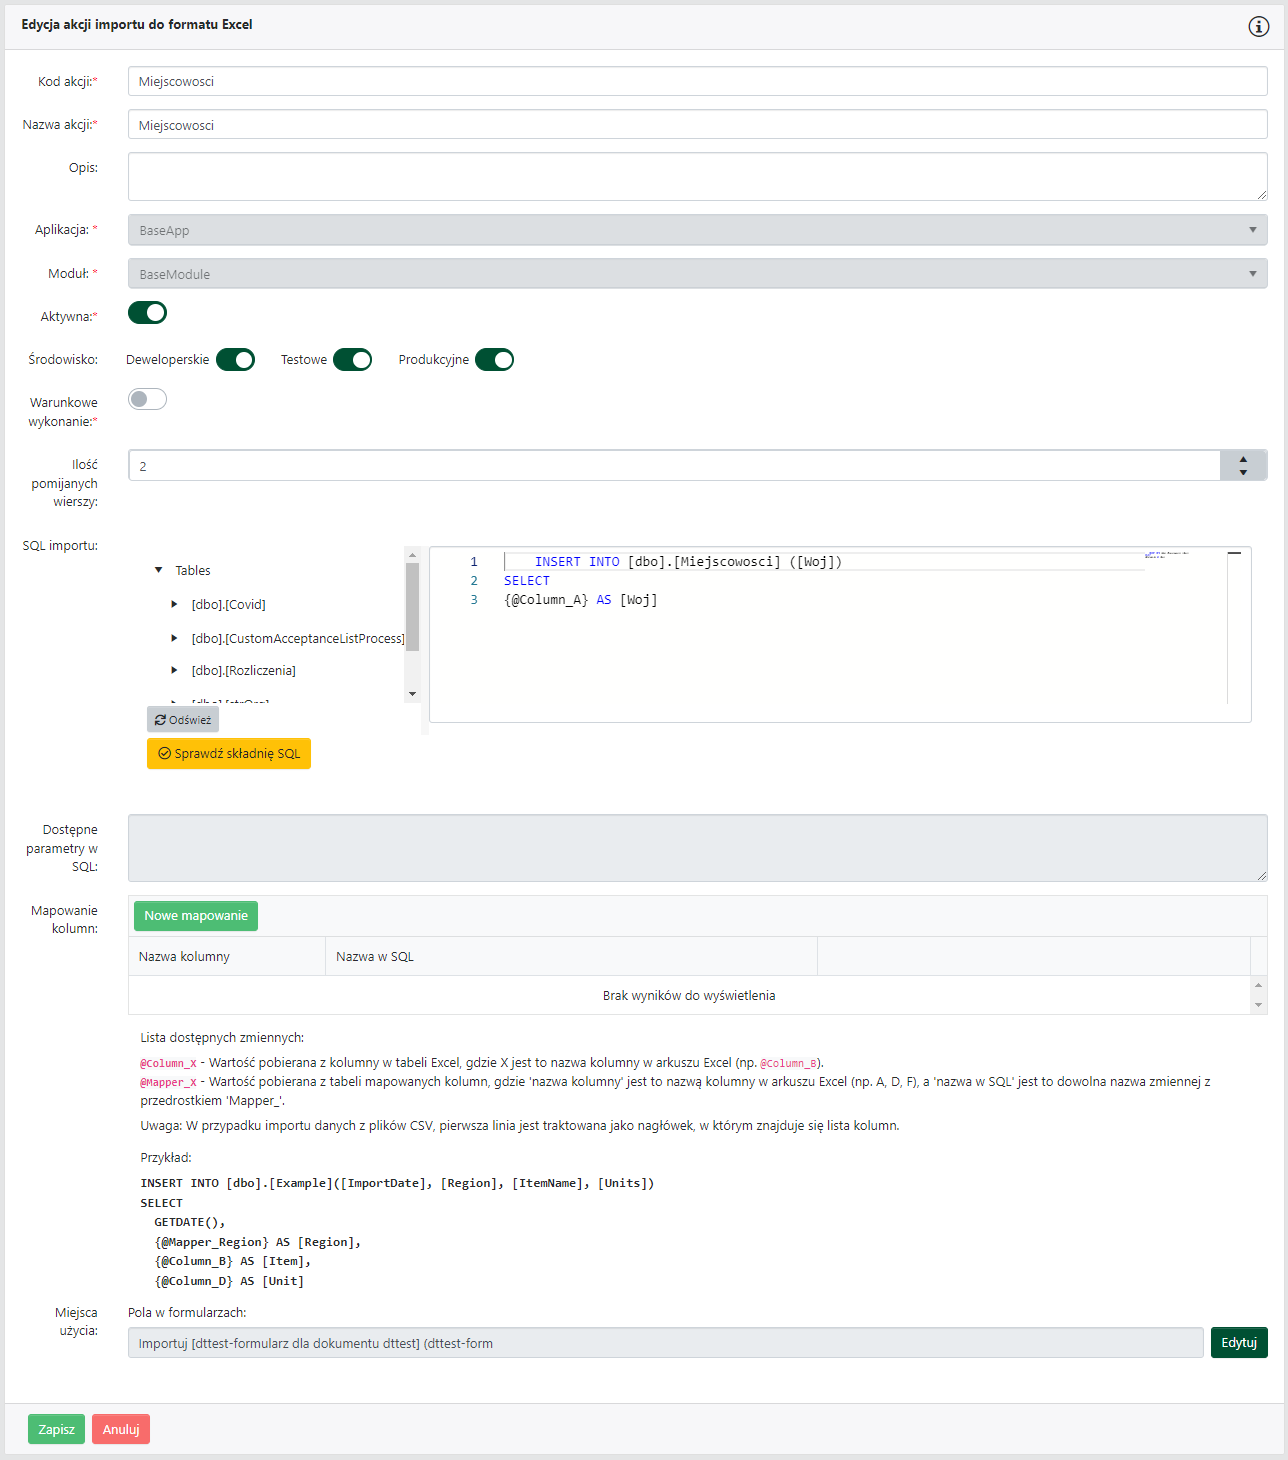Open the Moduł dropdown
Viewport: 1288px width, 1460px height.
pyautogui.click(x=697, y=274)
